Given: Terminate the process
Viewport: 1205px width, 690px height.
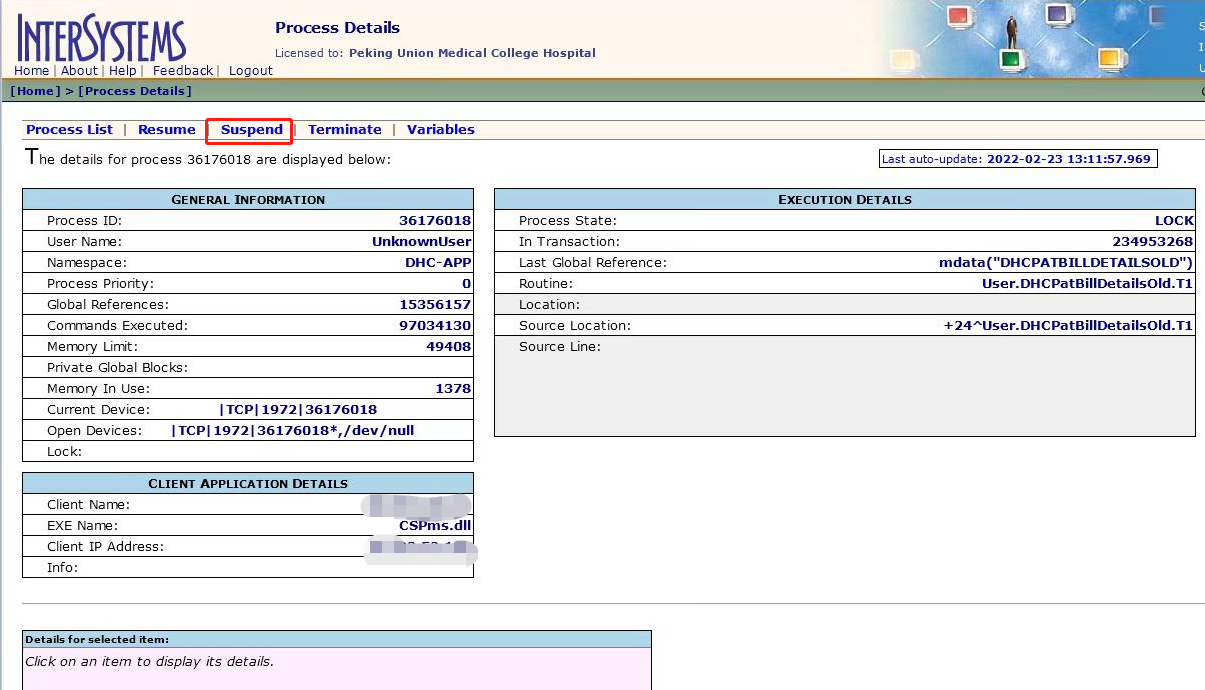Looking at the screenshot, I should (344, 130).
